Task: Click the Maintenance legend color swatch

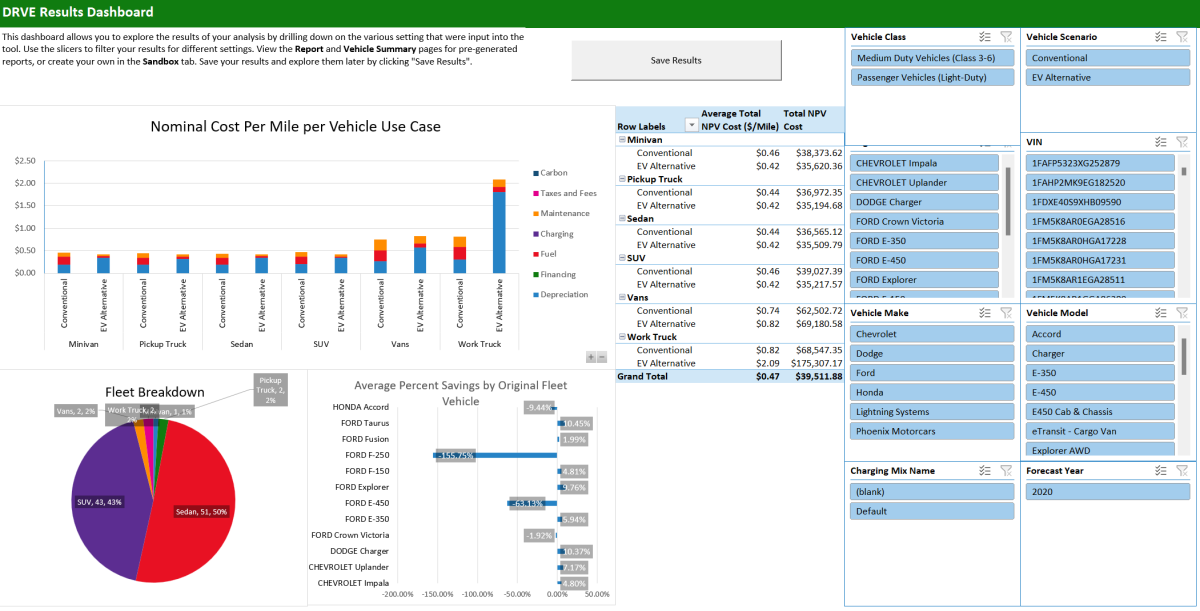Action: click(537, 213)
